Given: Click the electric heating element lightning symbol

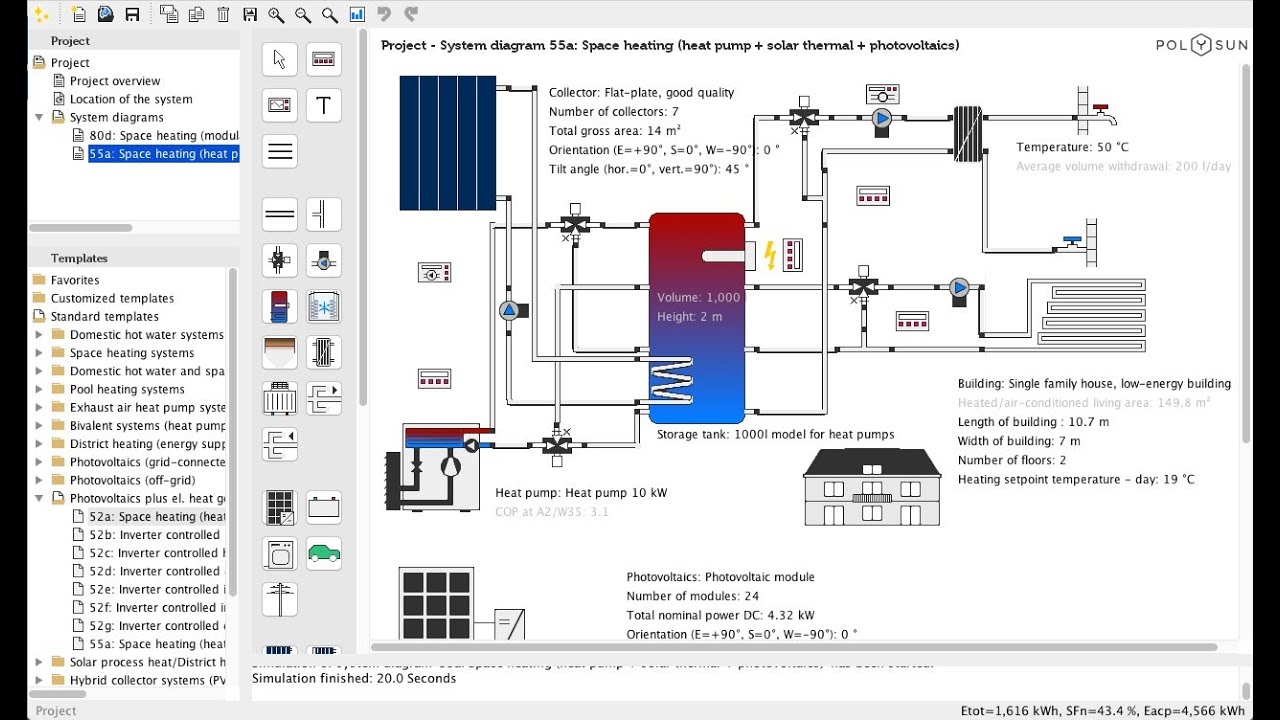Looking at the screenshot, I should point(770,255).
